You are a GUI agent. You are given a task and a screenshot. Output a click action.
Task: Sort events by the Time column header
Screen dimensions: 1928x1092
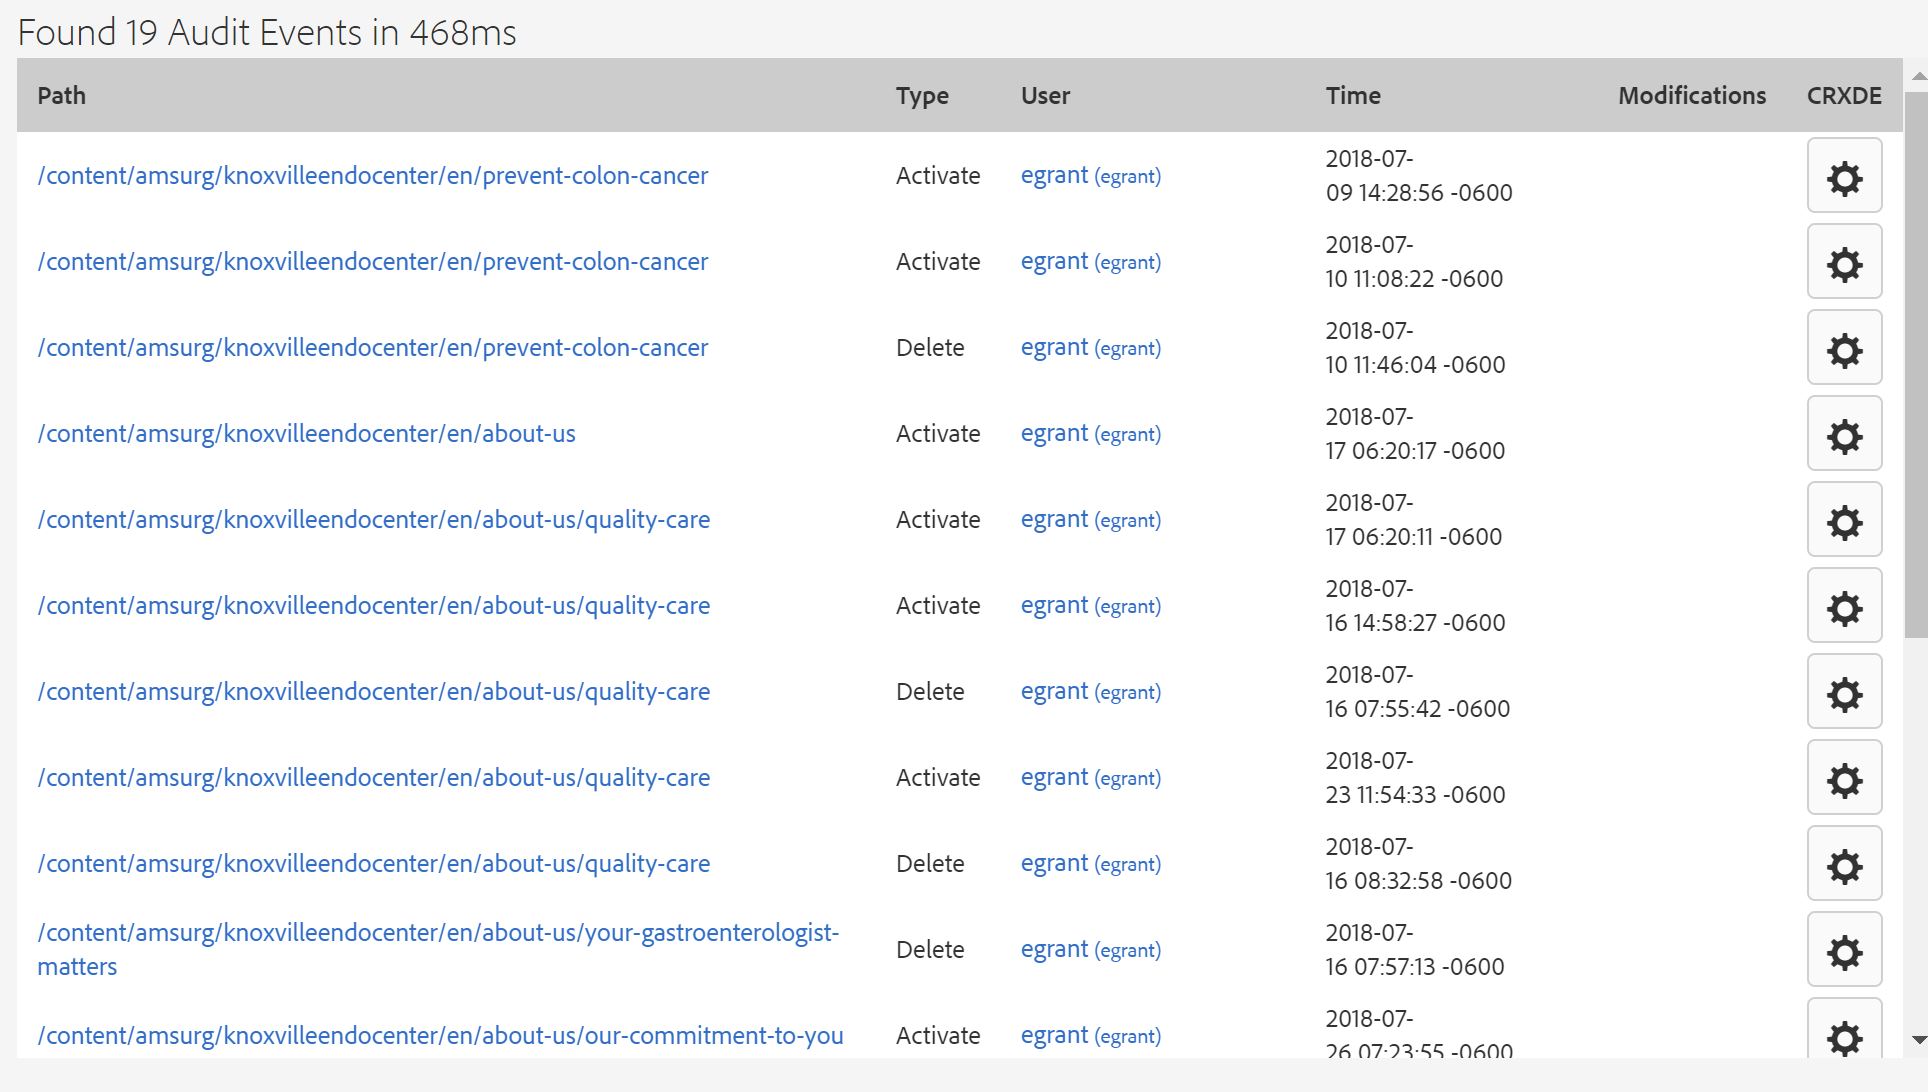point(1353,96)
